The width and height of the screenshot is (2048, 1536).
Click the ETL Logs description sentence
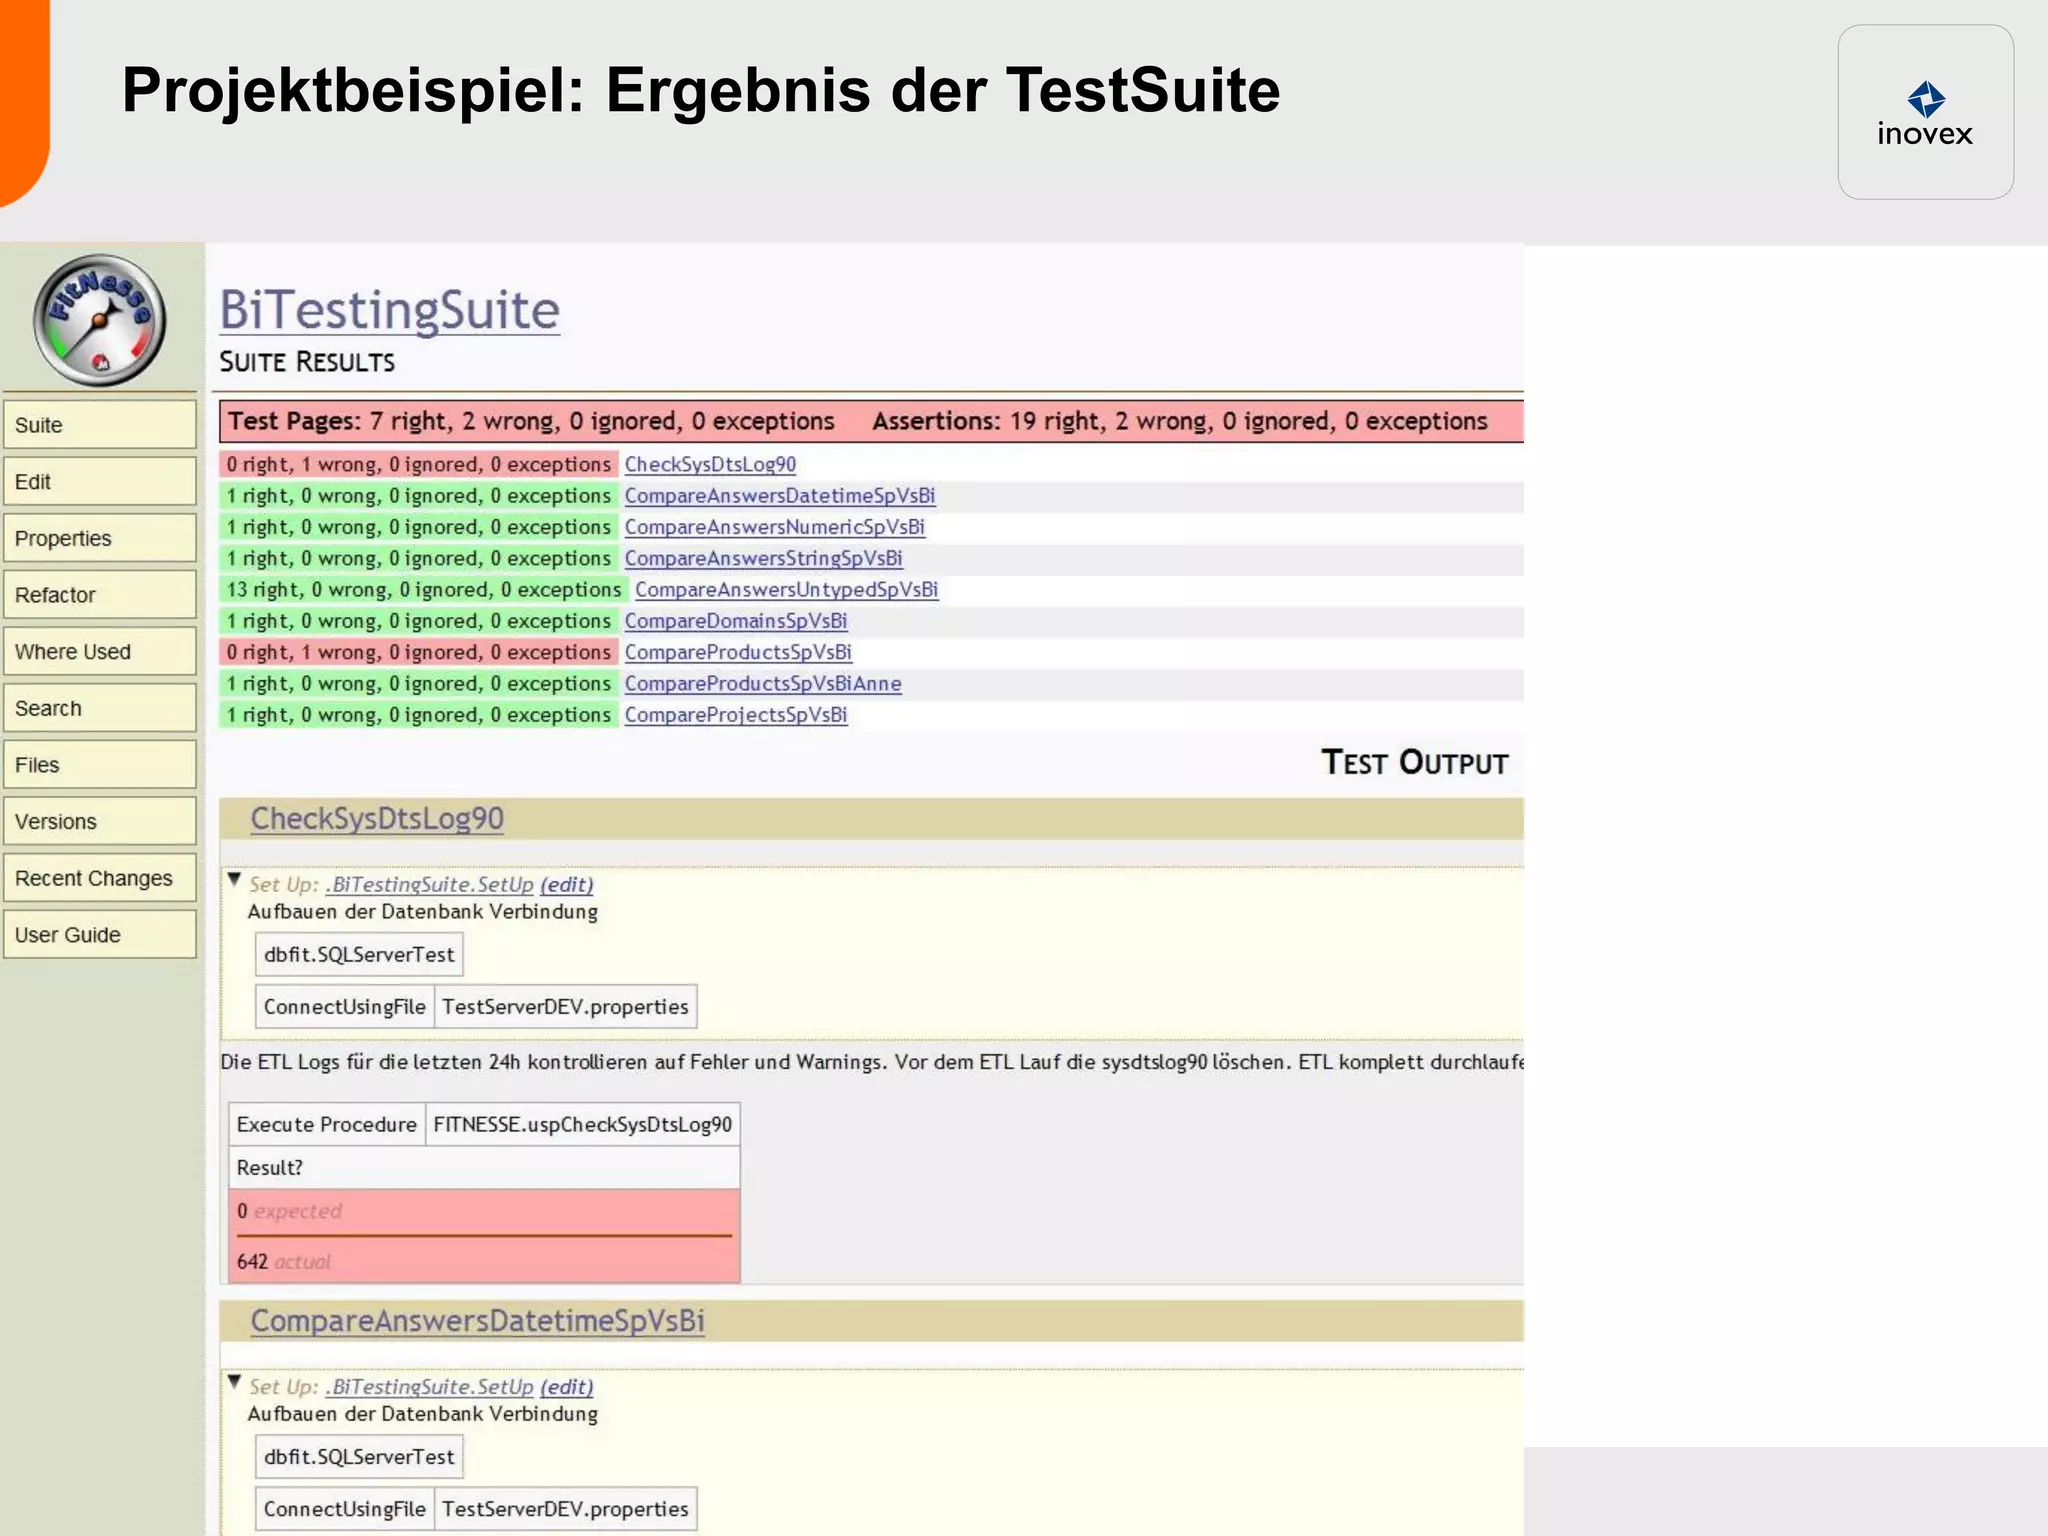point(871,1062)
